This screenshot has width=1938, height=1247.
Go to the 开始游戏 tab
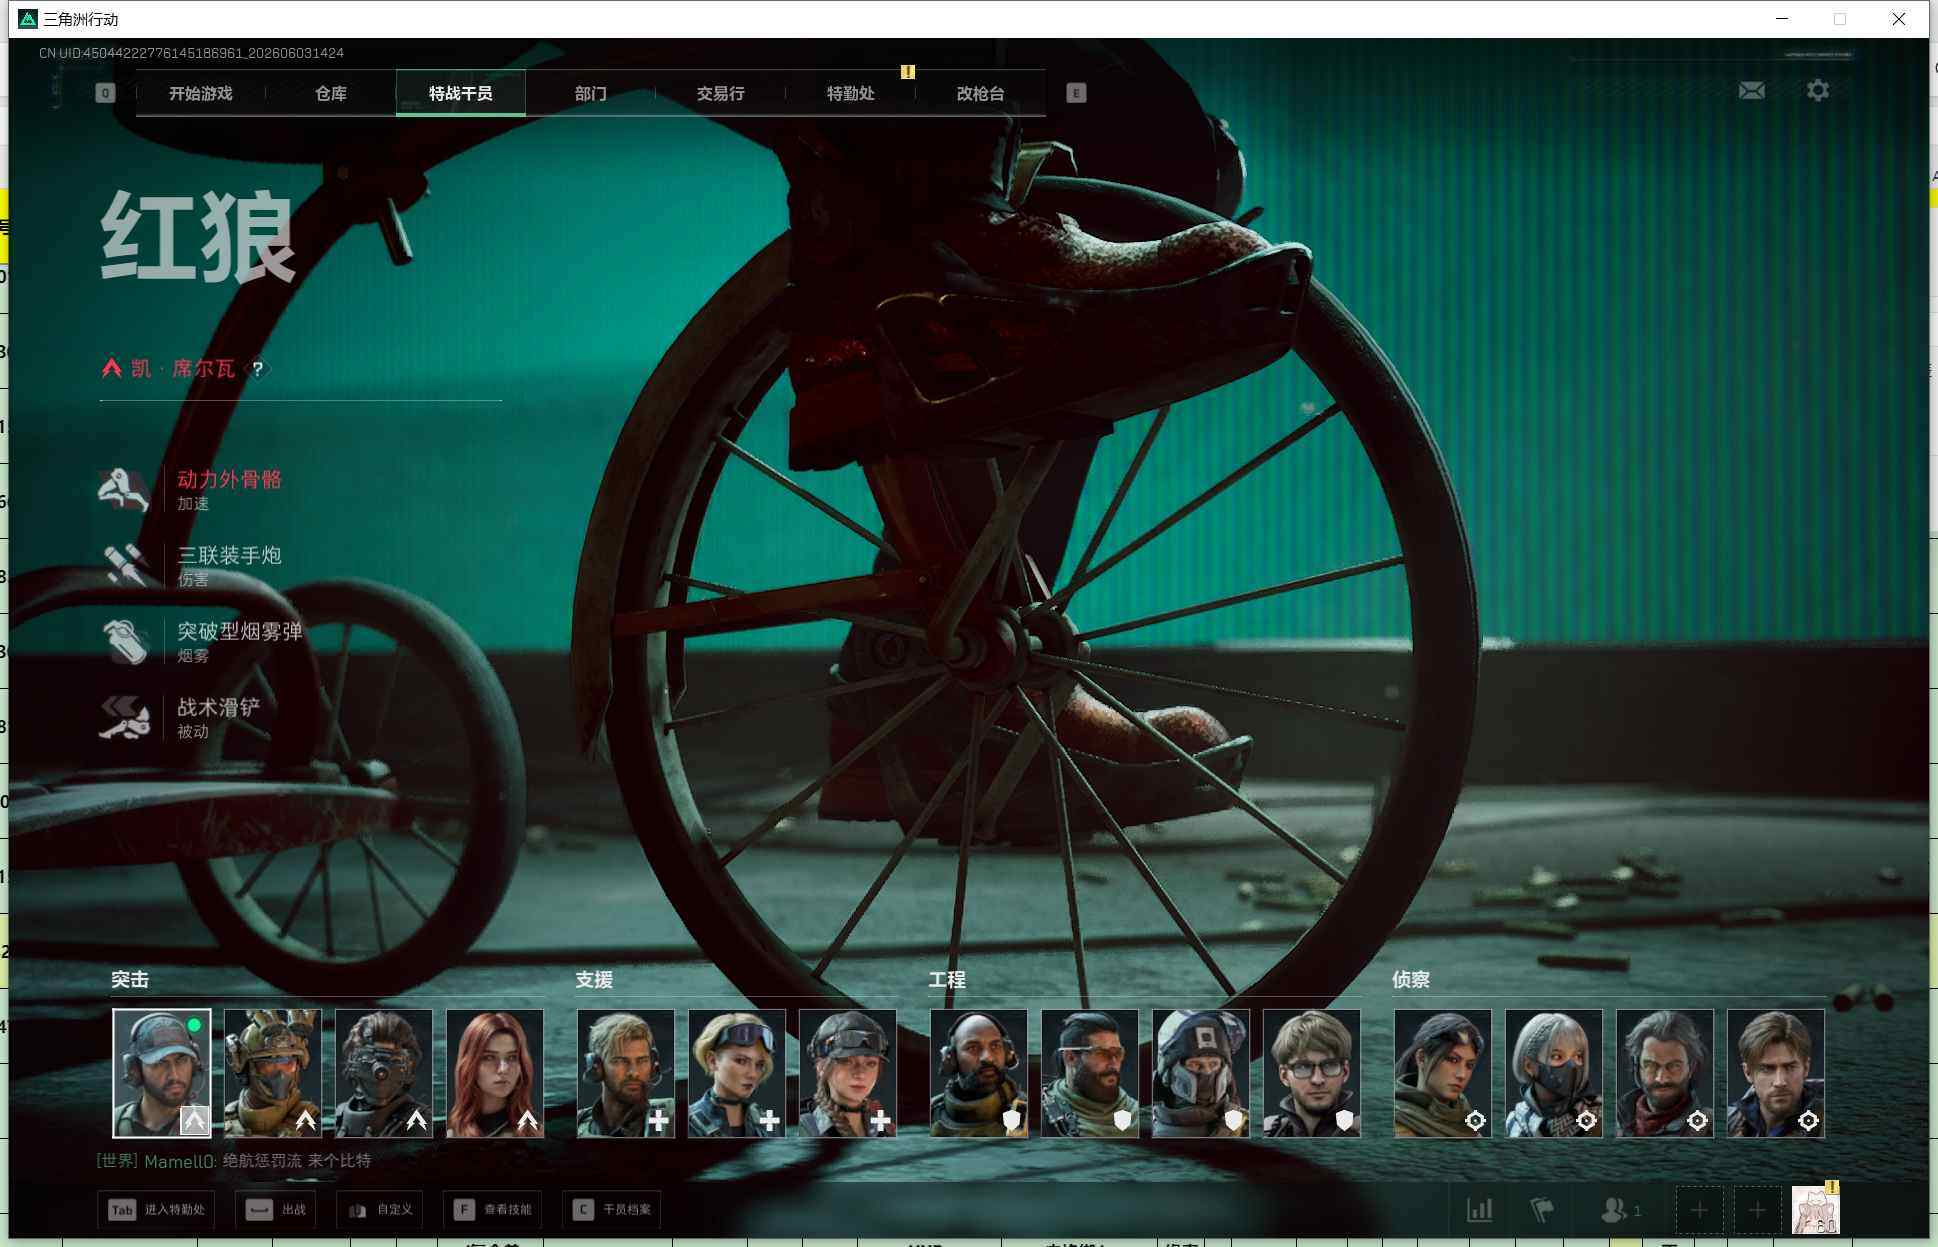tap(200, 93)
